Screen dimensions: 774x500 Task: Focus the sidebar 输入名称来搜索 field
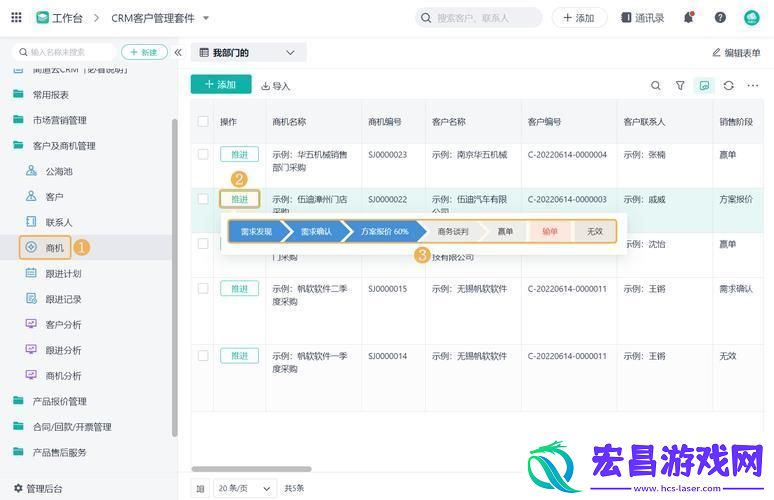(x=66, y=52)
